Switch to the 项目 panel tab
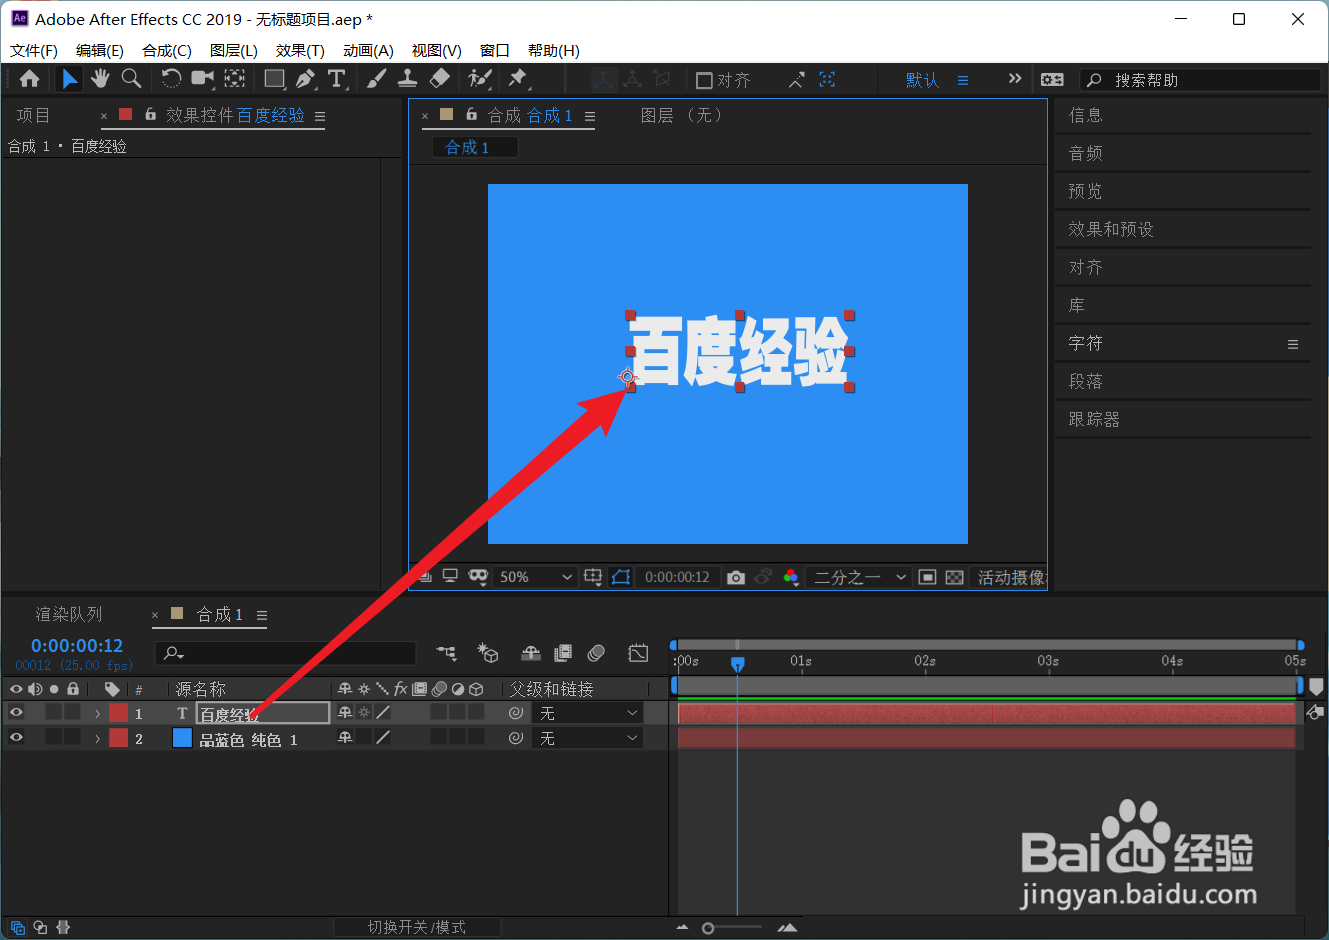This screenshot has height=940, width=1329. 33,115
